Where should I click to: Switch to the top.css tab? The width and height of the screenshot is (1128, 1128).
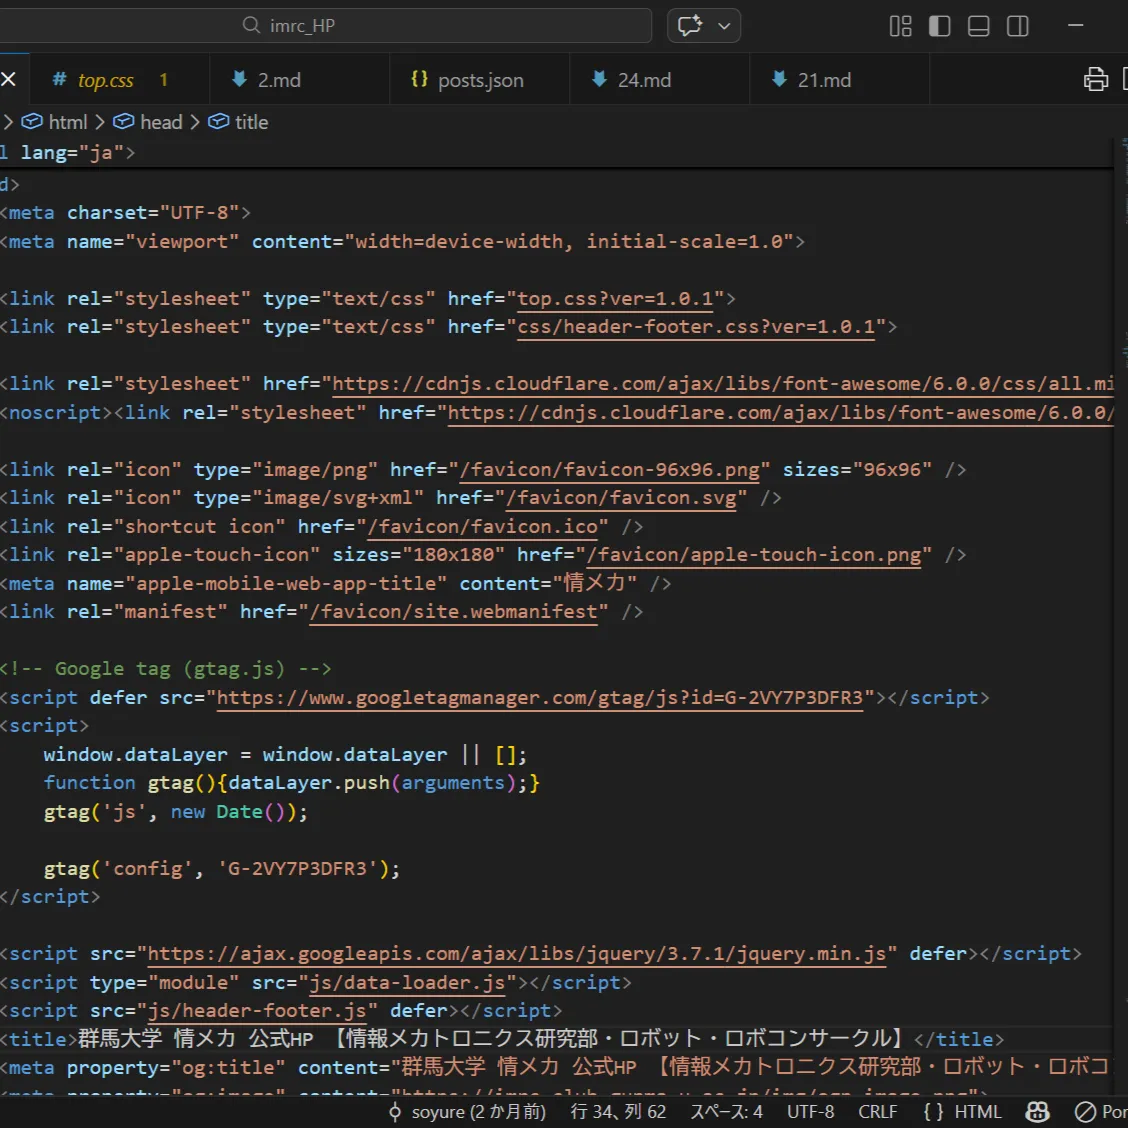coord(105,80)
